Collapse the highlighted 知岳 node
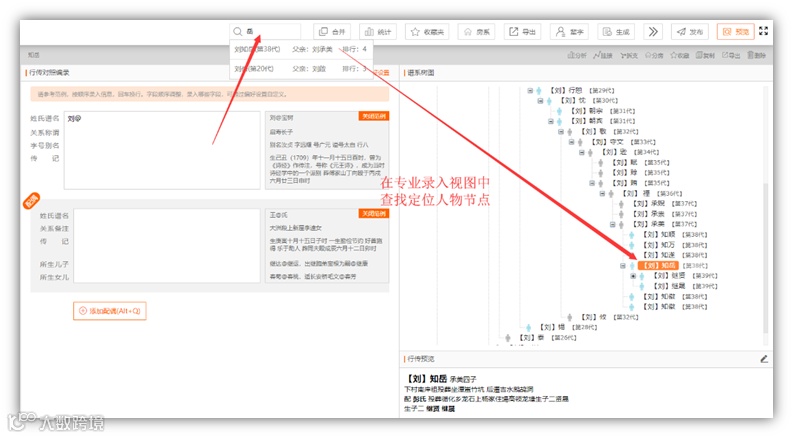 623,266
